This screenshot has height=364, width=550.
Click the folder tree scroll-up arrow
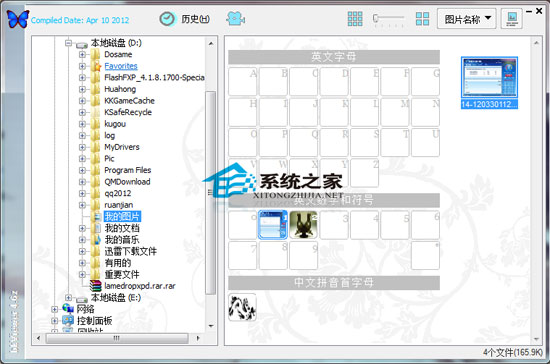[x=211, y=43]
